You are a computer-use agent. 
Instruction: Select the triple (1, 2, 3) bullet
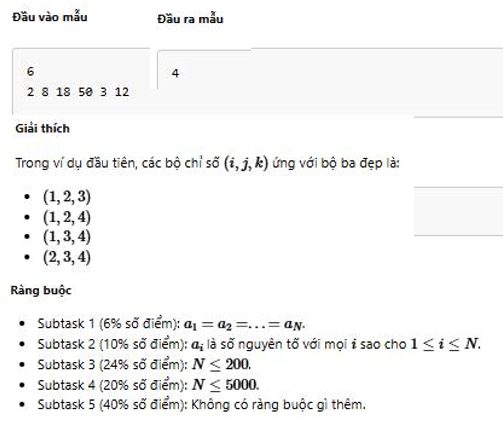click(x=67, y=197)
